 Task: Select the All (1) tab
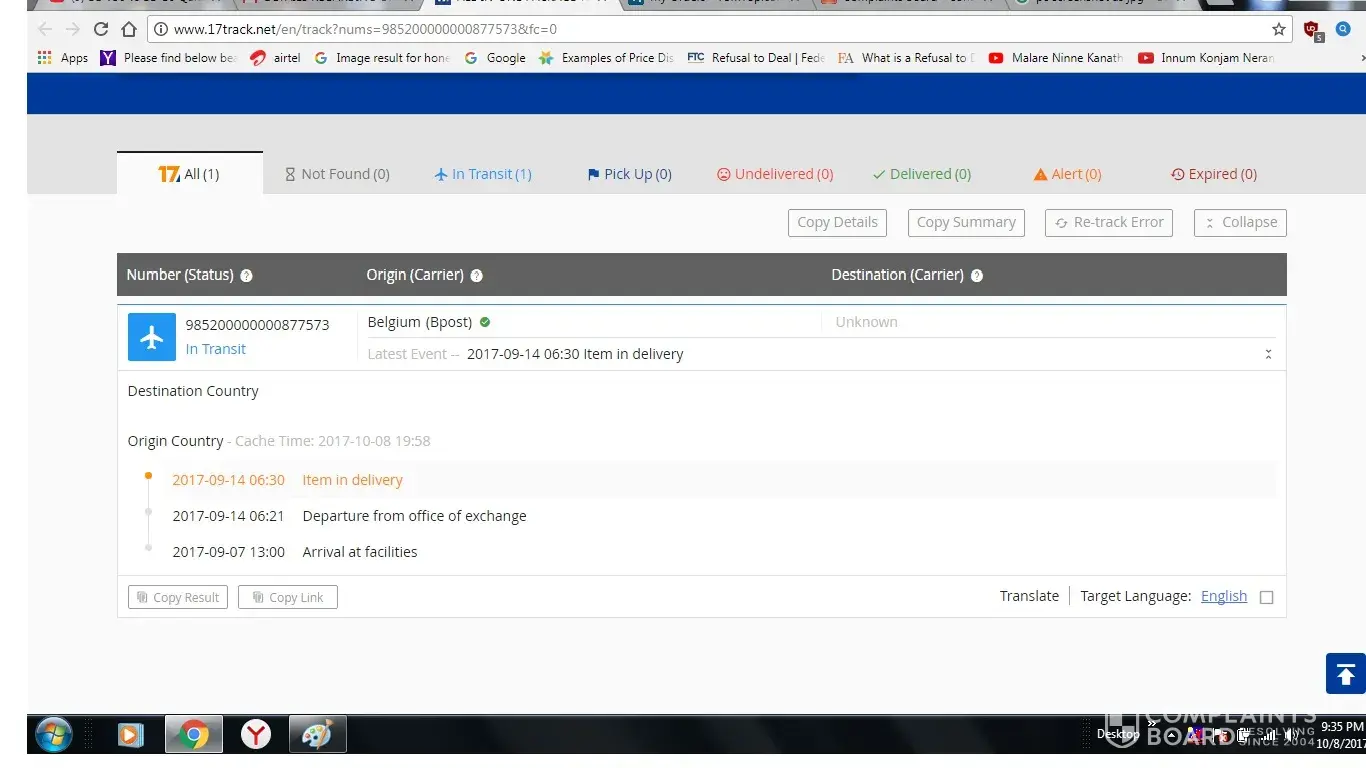[x=190, y=173]
